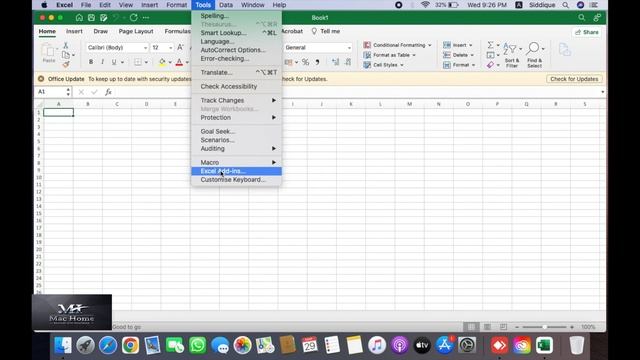Click the Home icon in title bar

pyautogui.click(x=79, y=18)
